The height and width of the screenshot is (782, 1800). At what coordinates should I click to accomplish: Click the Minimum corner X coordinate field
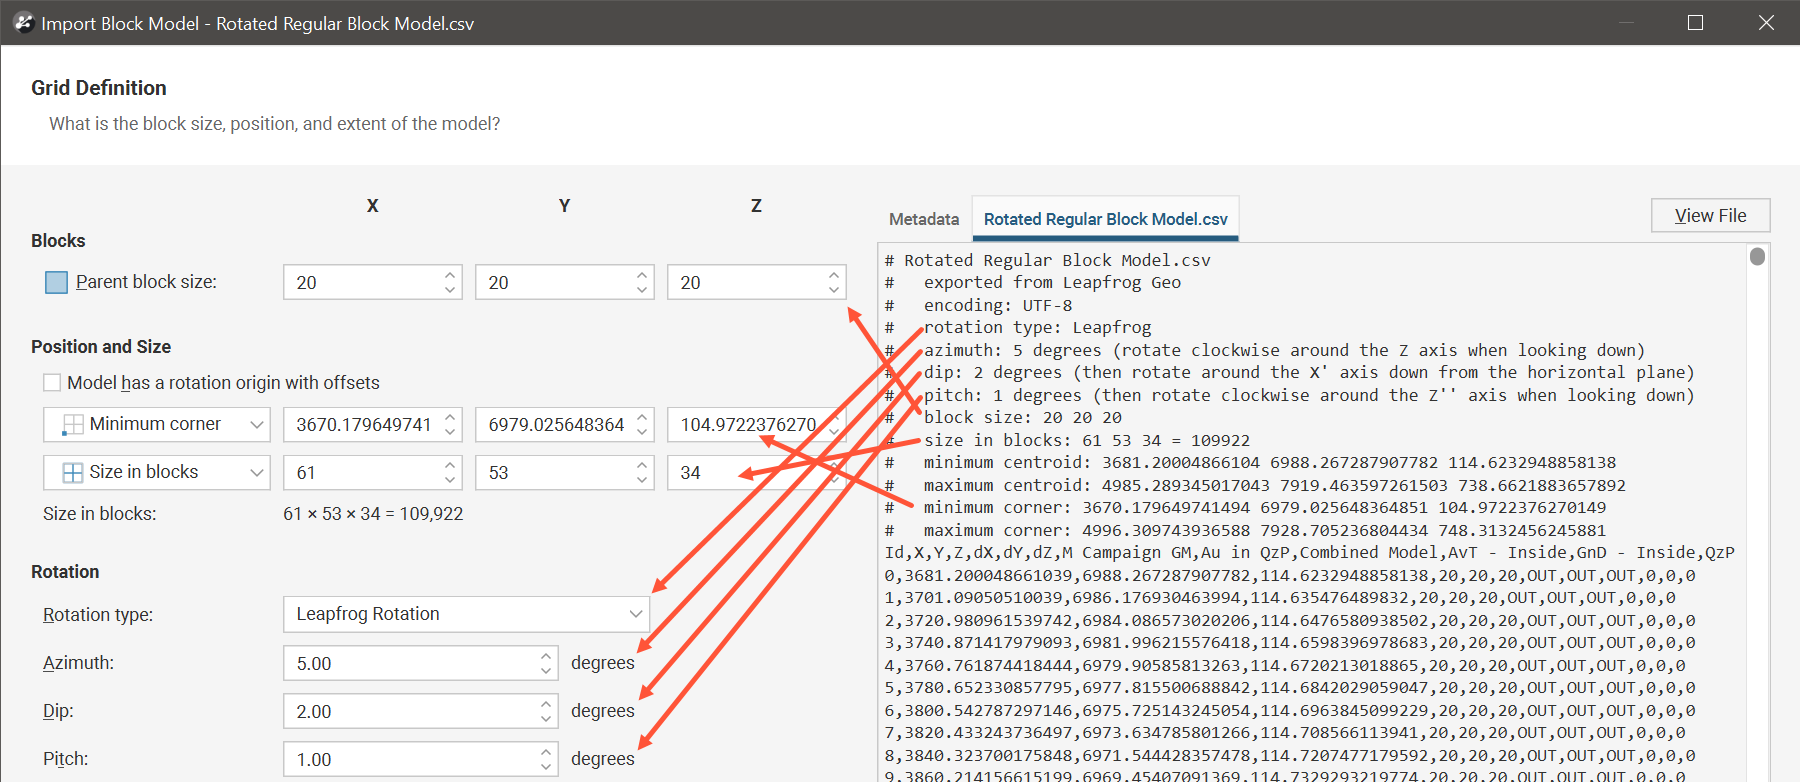pyautogui.click(x=364, y=425)
